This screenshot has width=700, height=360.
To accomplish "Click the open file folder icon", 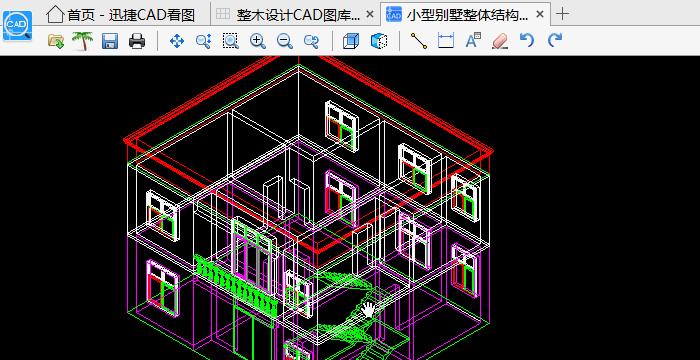I will tap(55, 41).
